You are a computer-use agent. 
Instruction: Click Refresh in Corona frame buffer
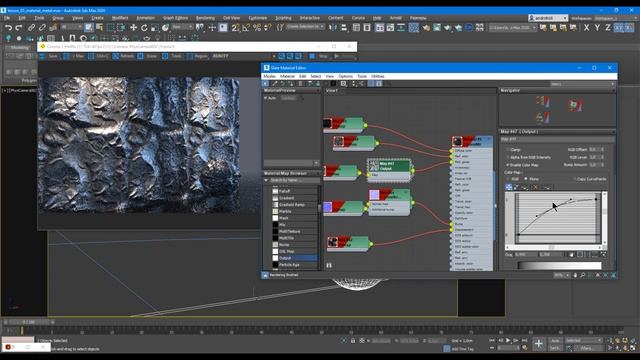tap(124, 56)
